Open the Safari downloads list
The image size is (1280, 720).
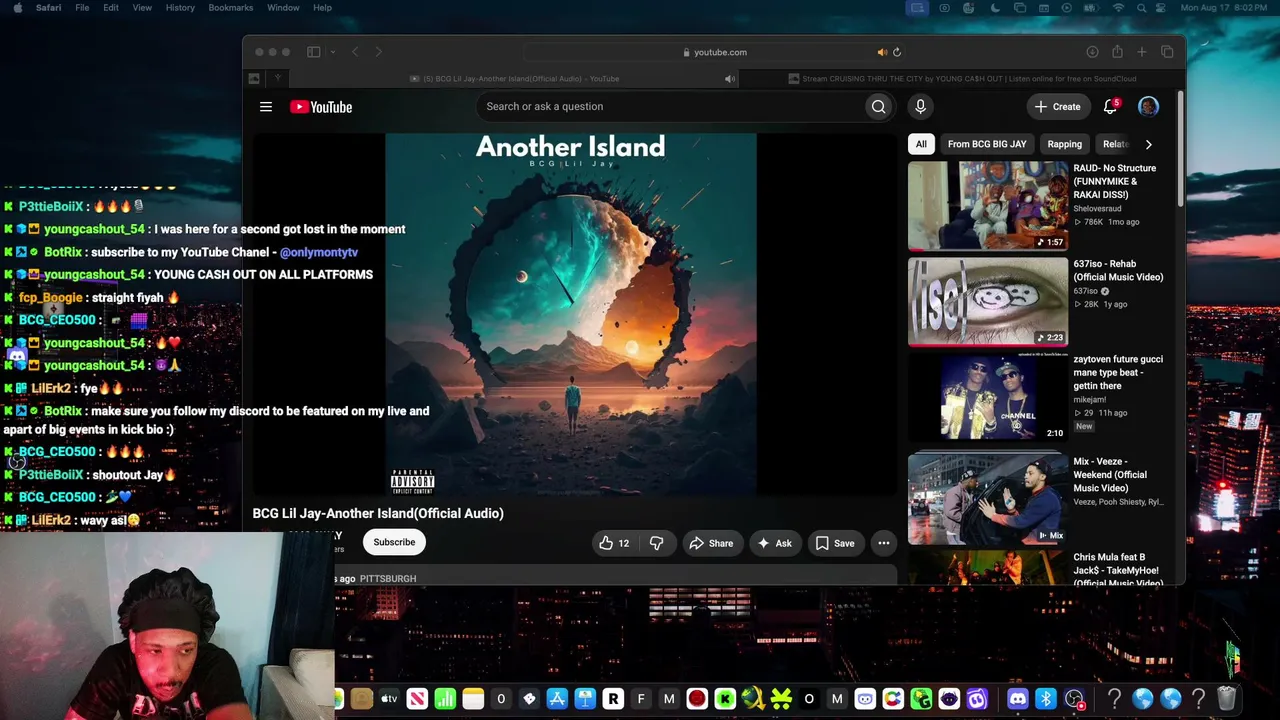[x=1092, y=52]
